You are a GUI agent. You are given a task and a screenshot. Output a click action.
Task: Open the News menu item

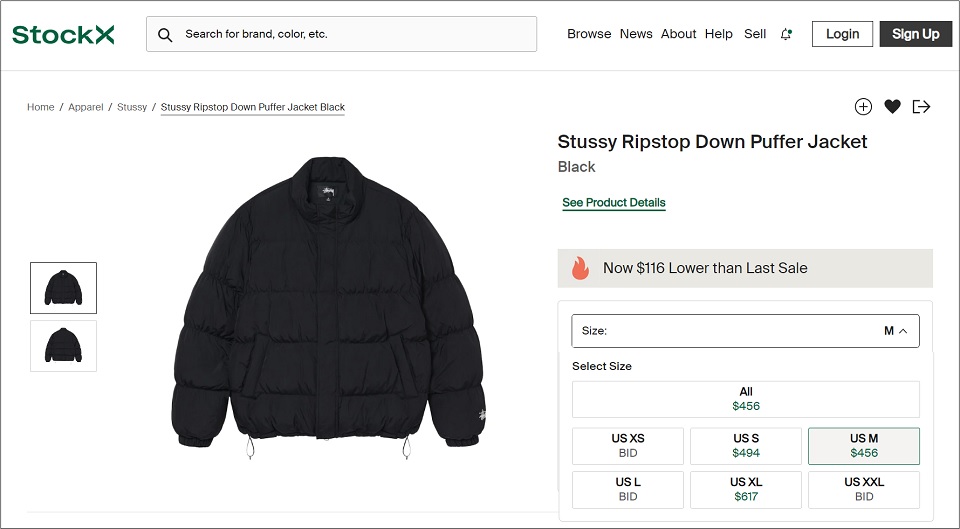[636, 34]
